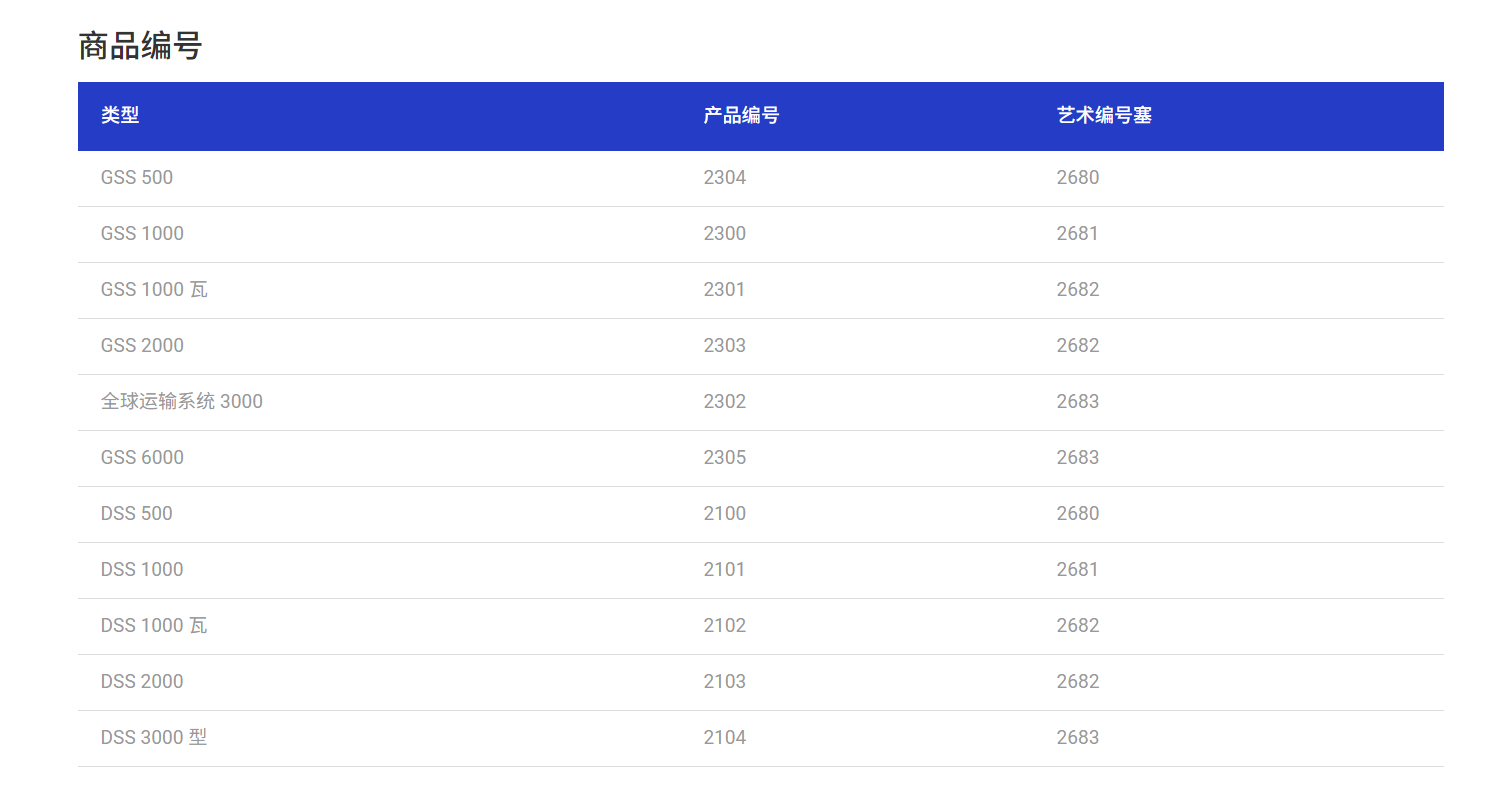This screenshot has height=812, width=1498.
Task: Click product number 2103
Action: (725, 682)
